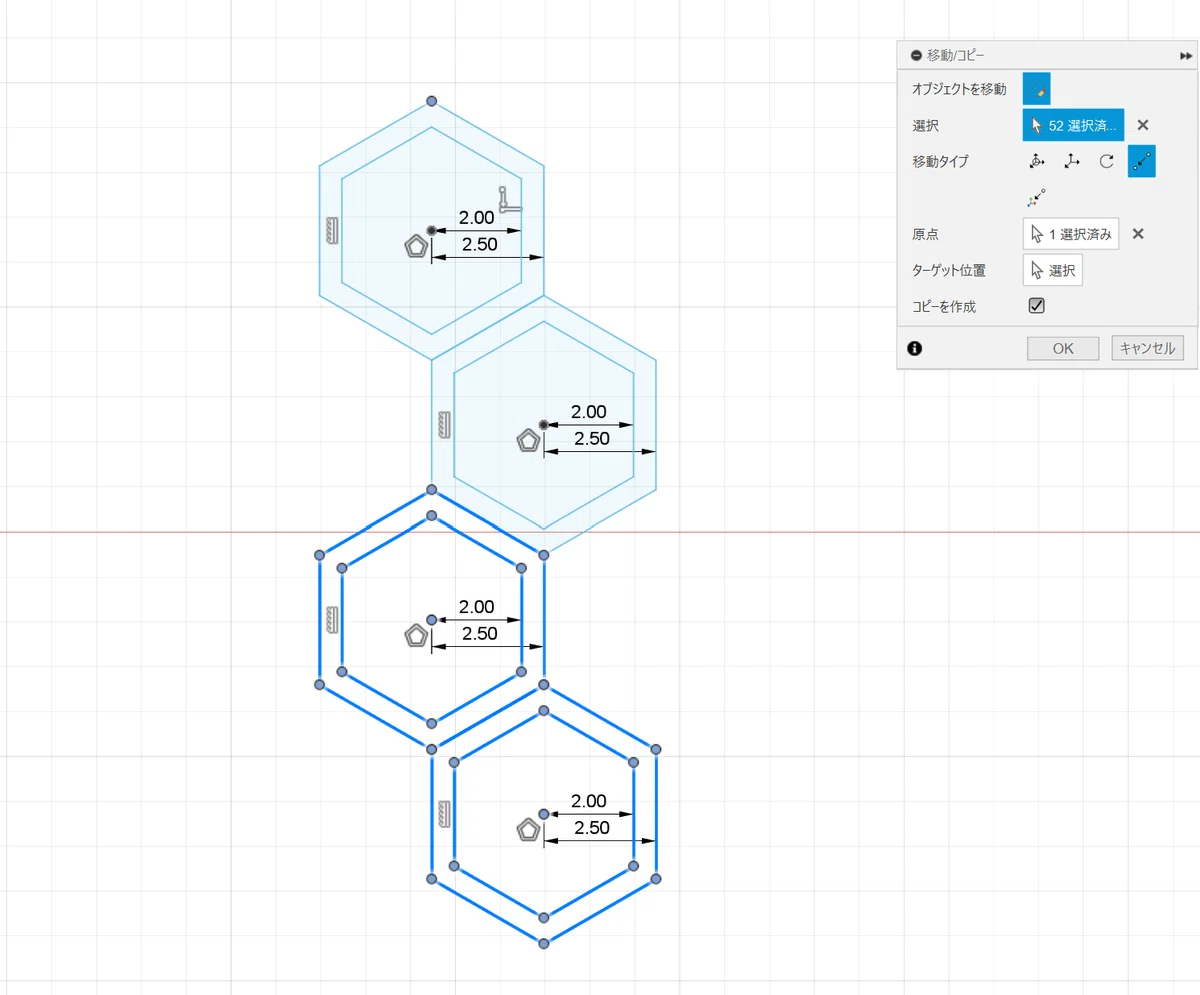Clear the 52 selected objects with the X
The image size is (1200, 995).
[x=1143, y=125]
